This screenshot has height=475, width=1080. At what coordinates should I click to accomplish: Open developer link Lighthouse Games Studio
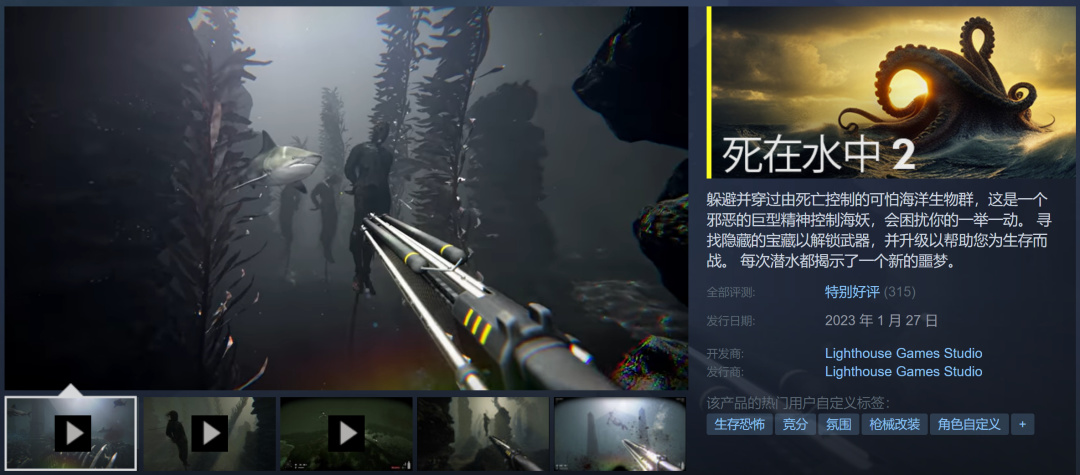coord(904,354)
